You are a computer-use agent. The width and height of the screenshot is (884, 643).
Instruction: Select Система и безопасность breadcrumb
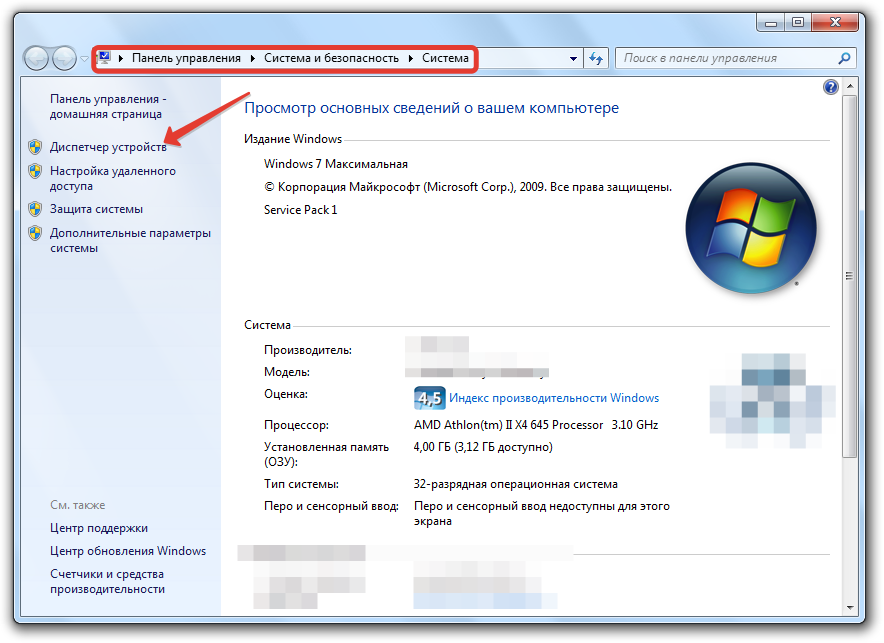click(331, 58)
